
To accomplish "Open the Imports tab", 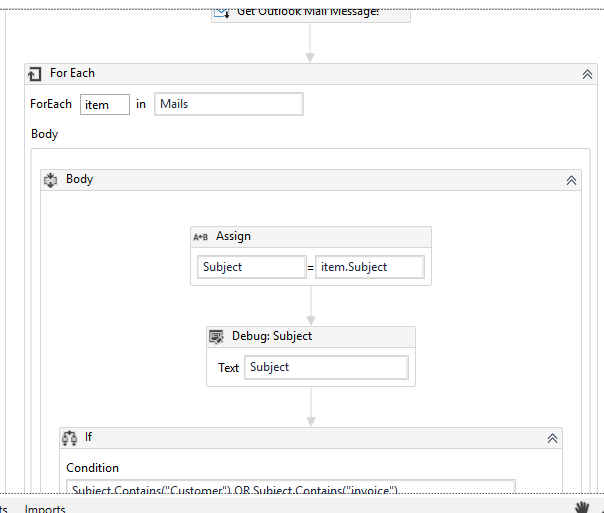I will (x=45, y=509).
